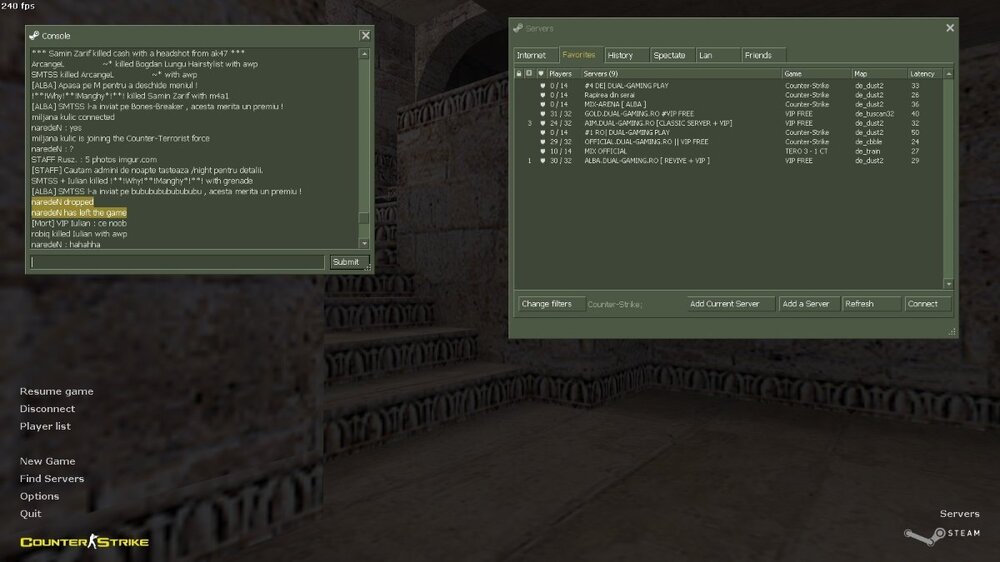Open the Friends tab
Screen dimensions: 1000x562
[x=758, y=55]
